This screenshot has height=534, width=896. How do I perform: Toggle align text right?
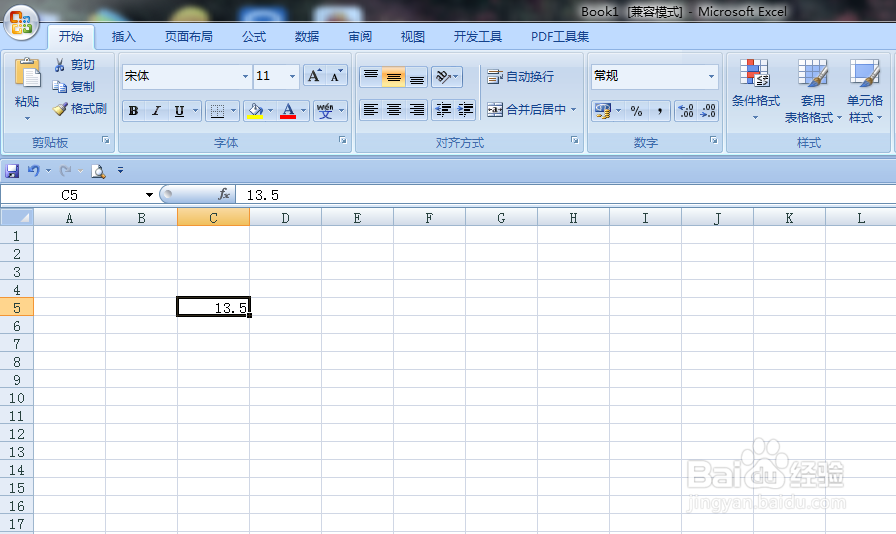coord(417,110)
